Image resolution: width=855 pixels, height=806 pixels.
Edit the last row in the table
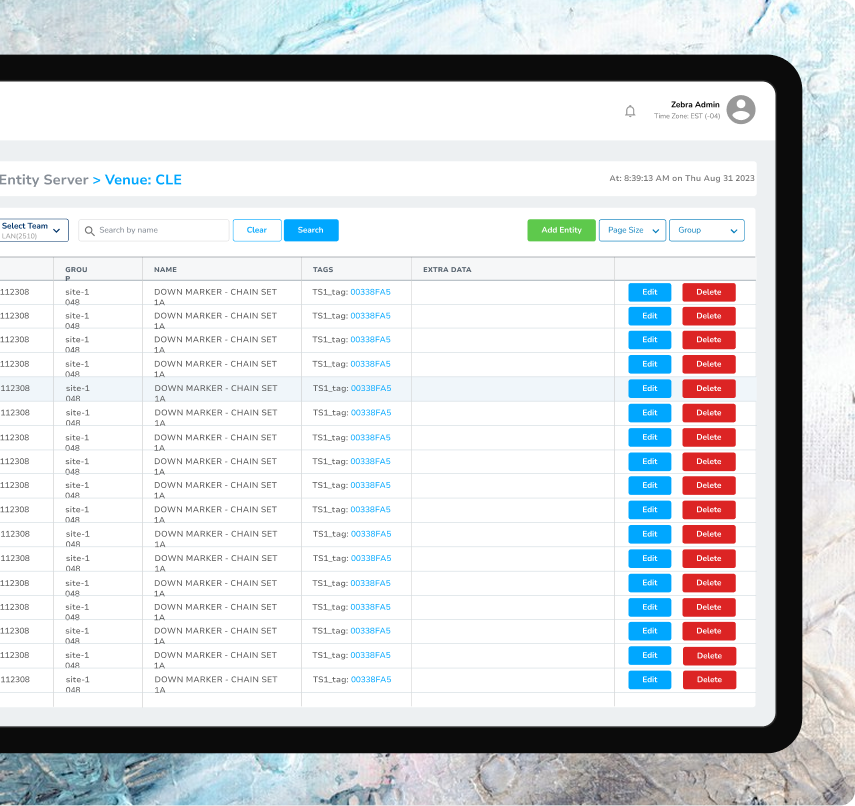[649, 679]
